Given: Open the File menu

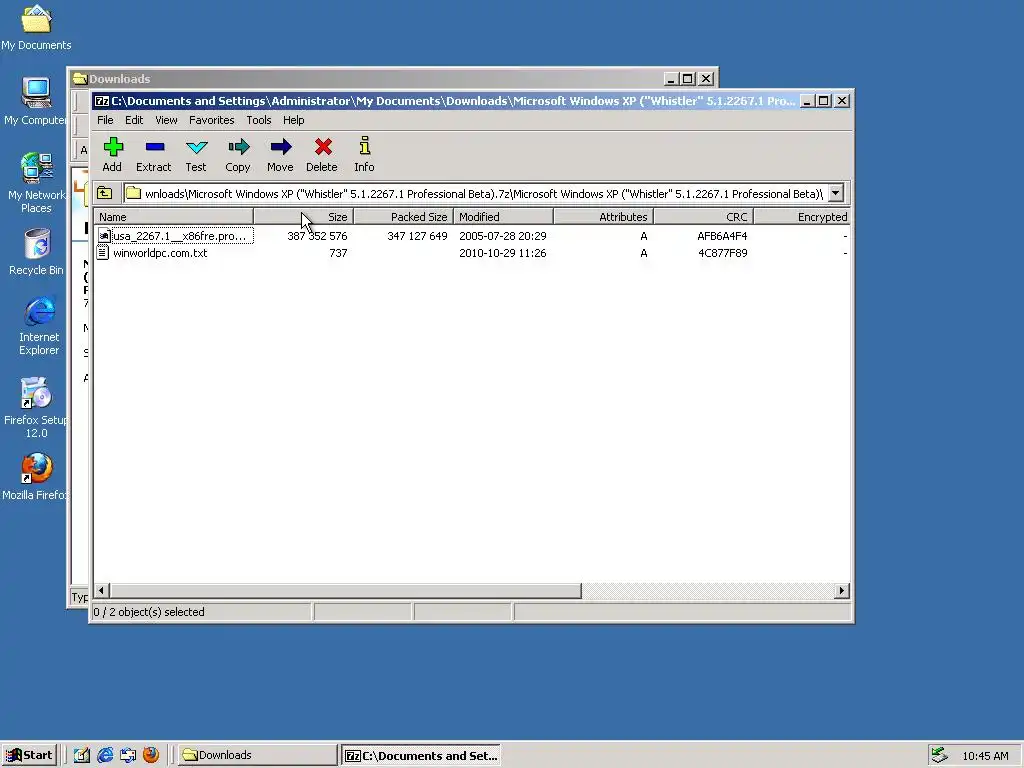Looking at the screenshot, I should coord(105,120).
